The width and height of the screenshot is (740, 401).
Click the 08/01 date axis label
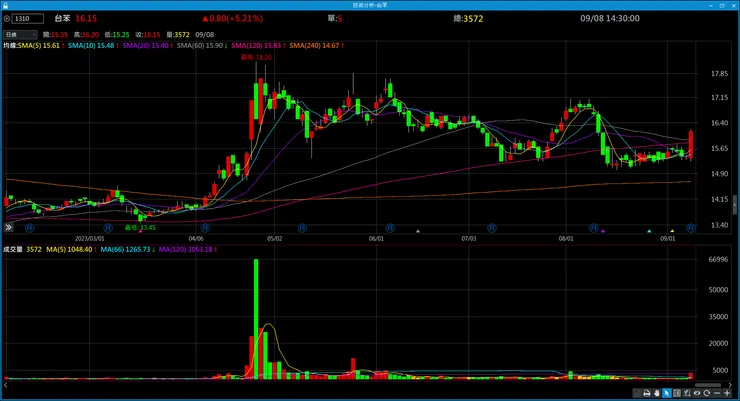566,239
